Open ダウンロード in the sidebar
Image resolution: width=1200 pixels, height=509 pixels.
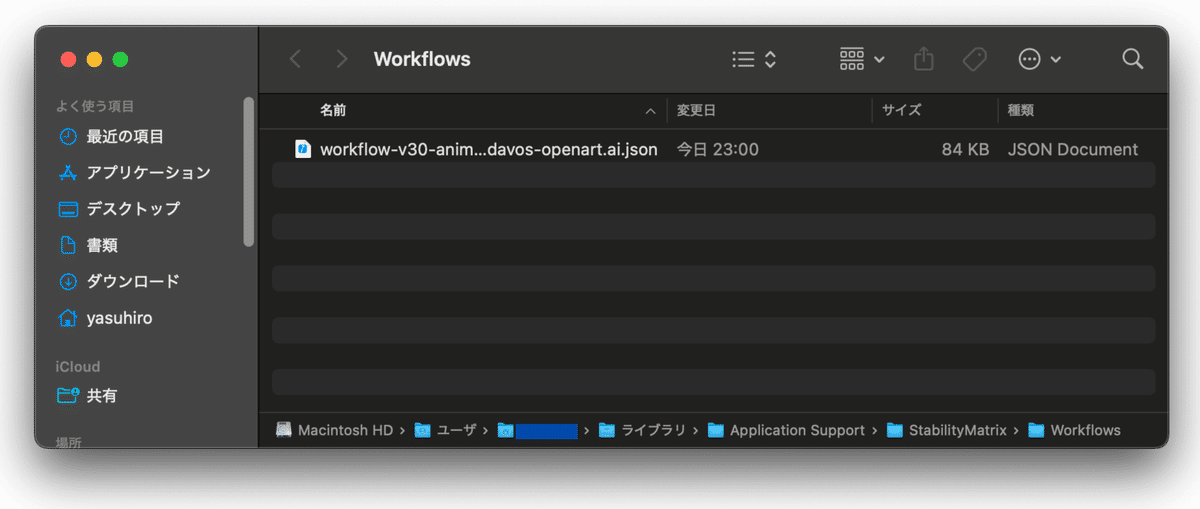click(x=133, y=281)
